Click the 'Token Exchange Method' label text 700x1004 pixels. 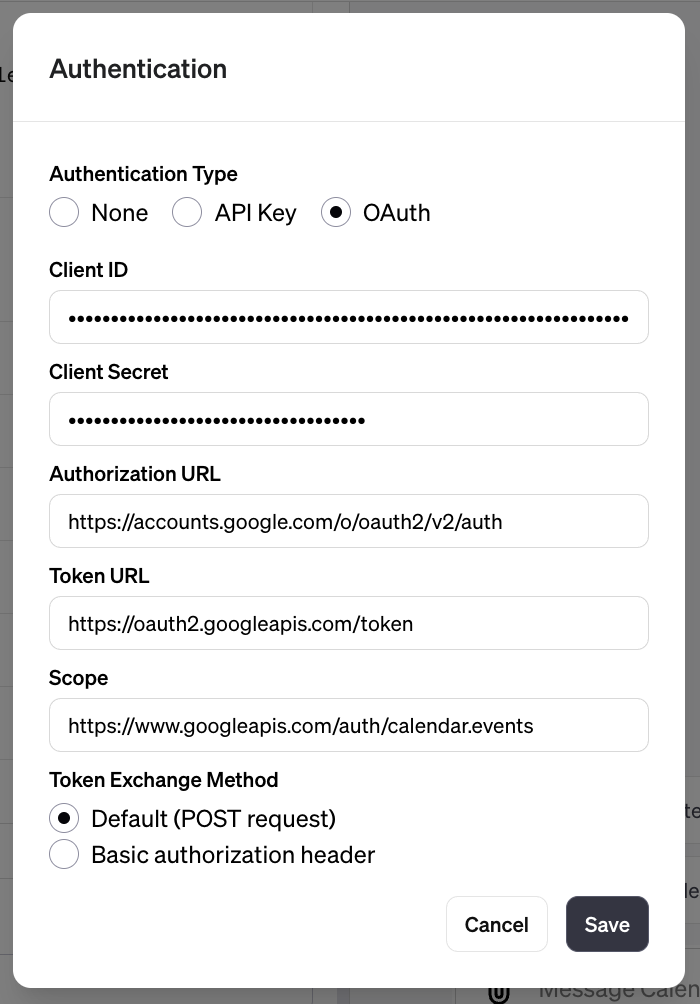[164, 780]
